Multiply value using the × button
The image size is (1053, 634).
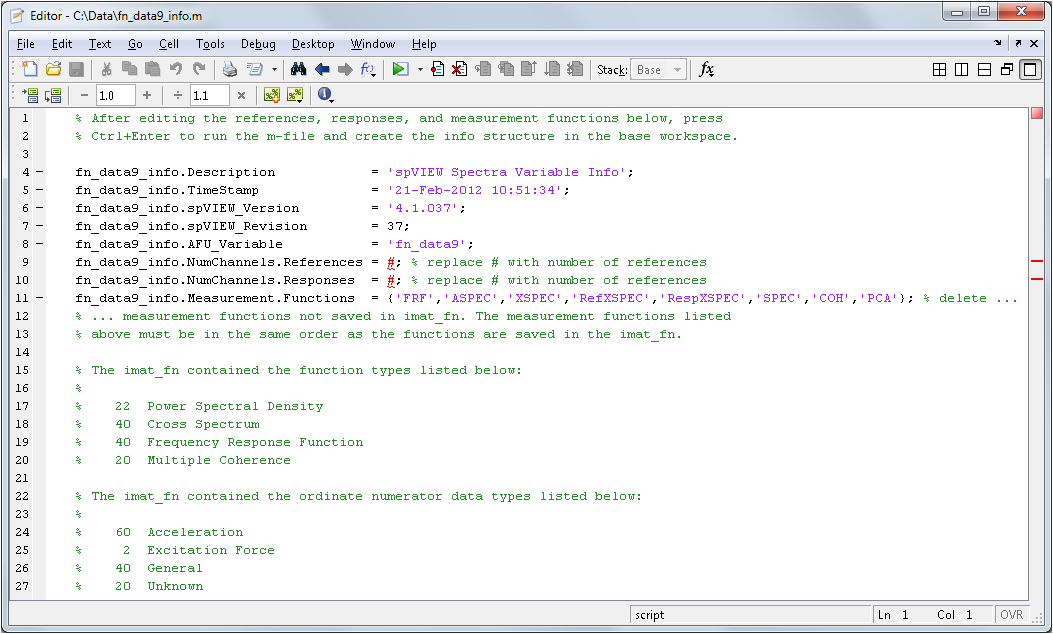[241, 95]
